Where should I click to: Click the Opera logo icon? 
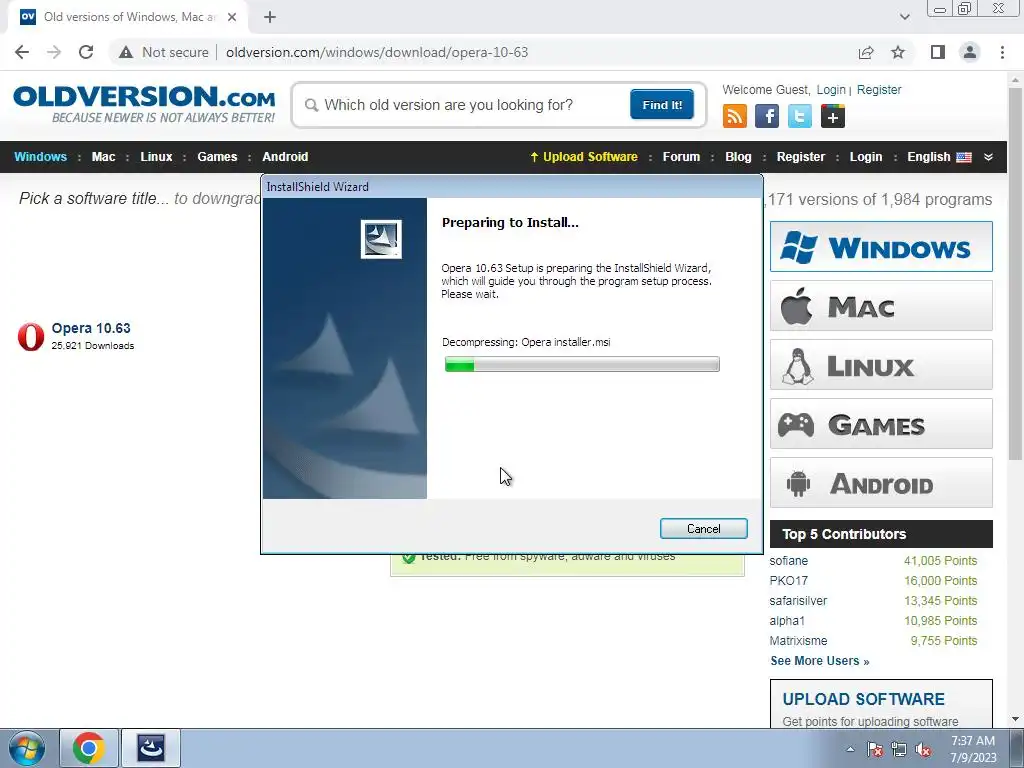click(31, 336)
